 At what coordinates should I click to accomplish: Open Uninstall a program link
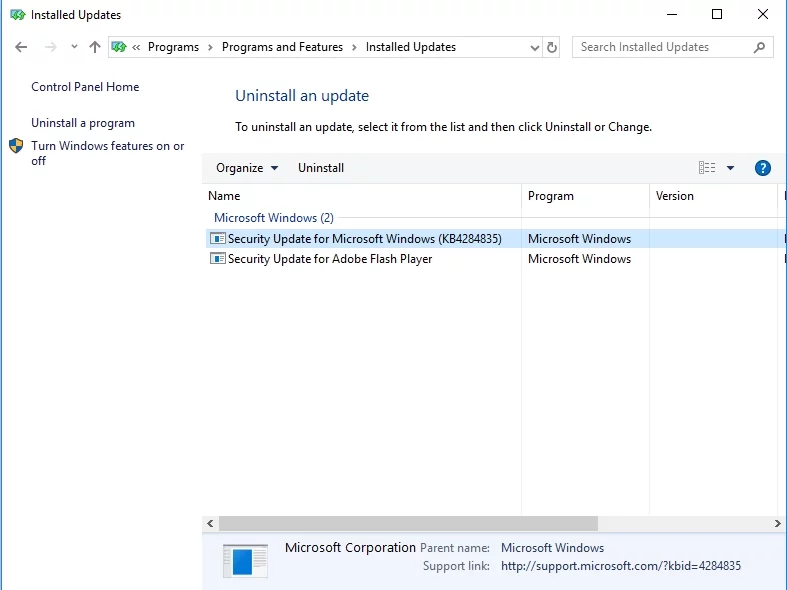(83, 123)
